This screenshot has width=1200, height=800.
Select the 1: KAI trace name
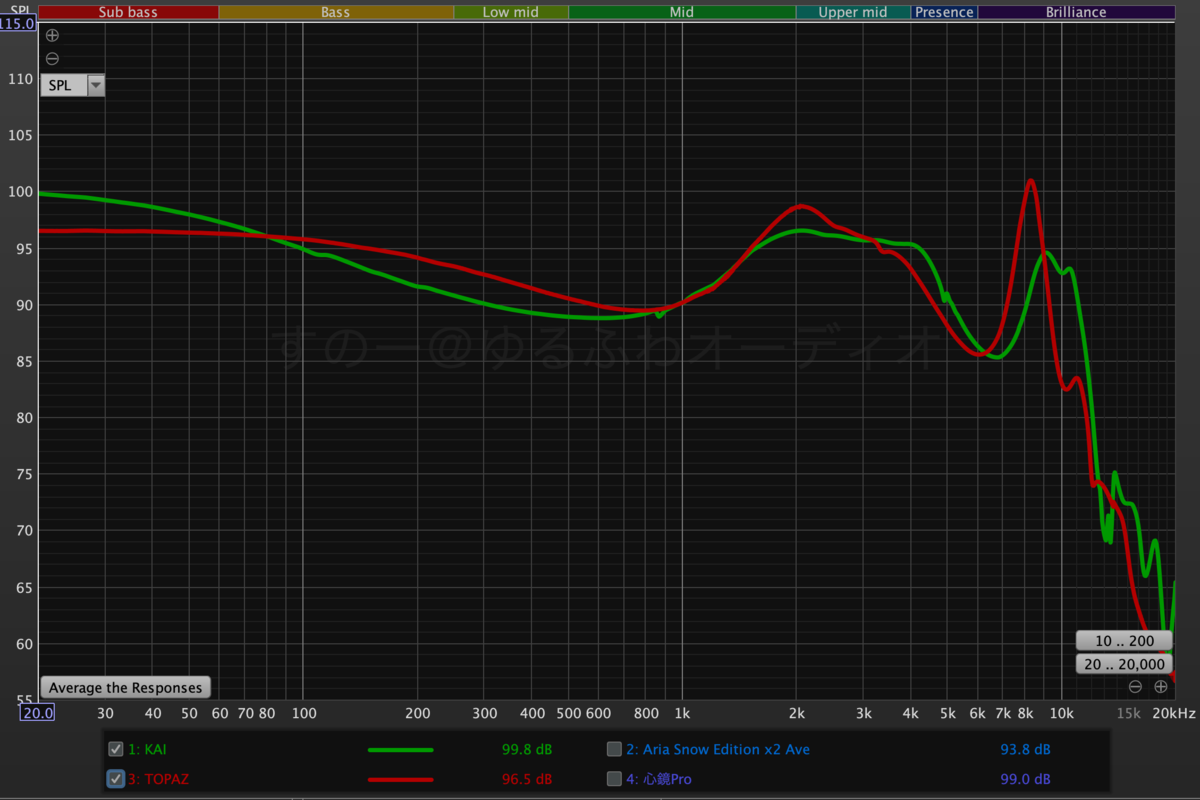pyautogui.click(x=148, y=749)
